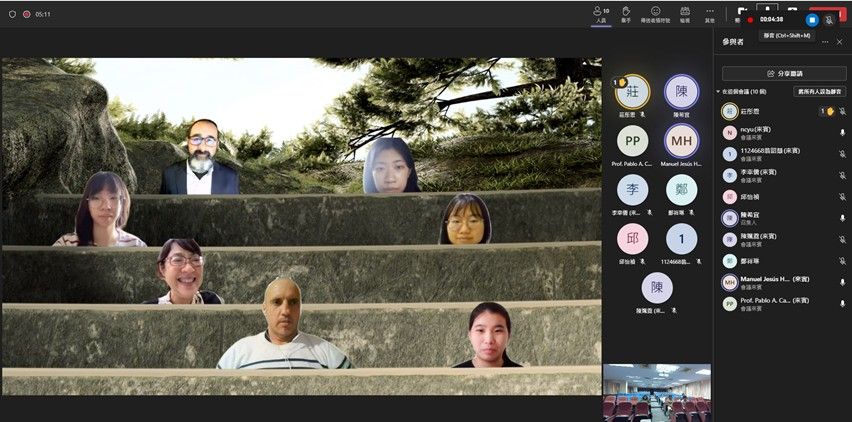Screen dimensions: 852x422
Task: Toggle mic icon for 莊彤恩 in list
Action: point(842,111)
